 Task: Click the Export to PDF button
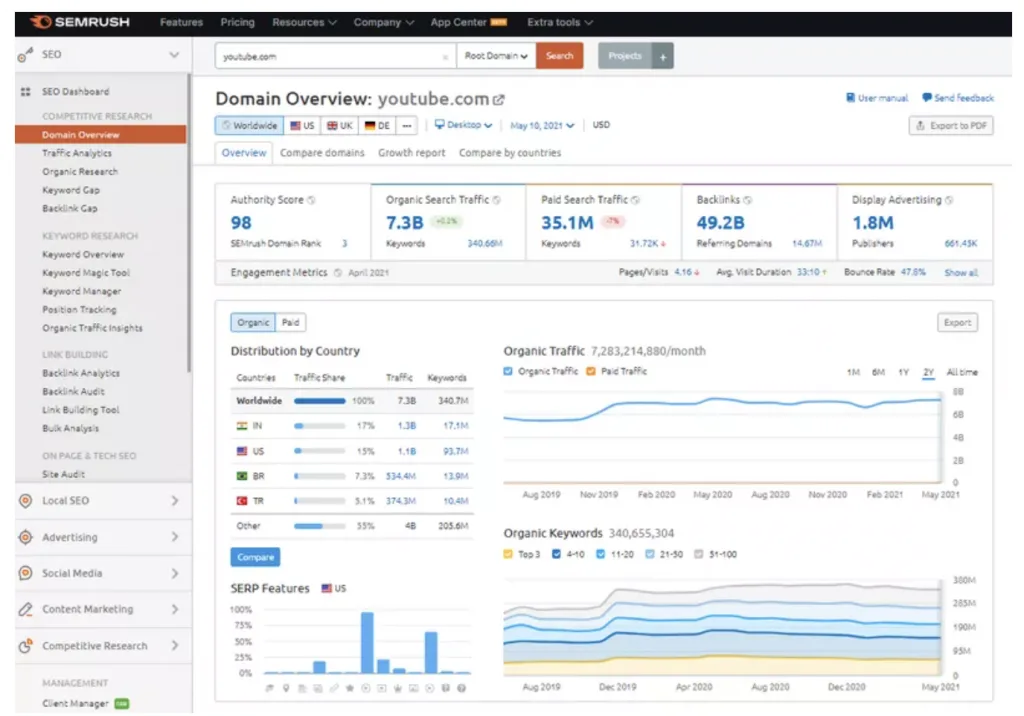click(951, 126)
